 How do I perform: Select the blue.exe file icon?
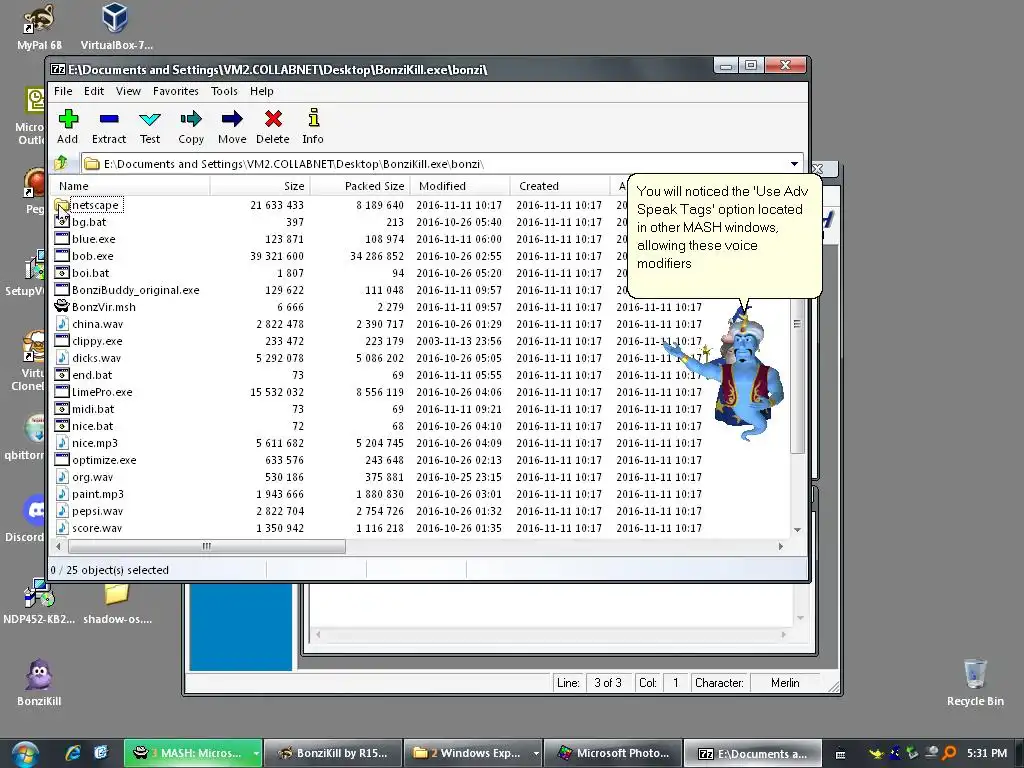61,239
